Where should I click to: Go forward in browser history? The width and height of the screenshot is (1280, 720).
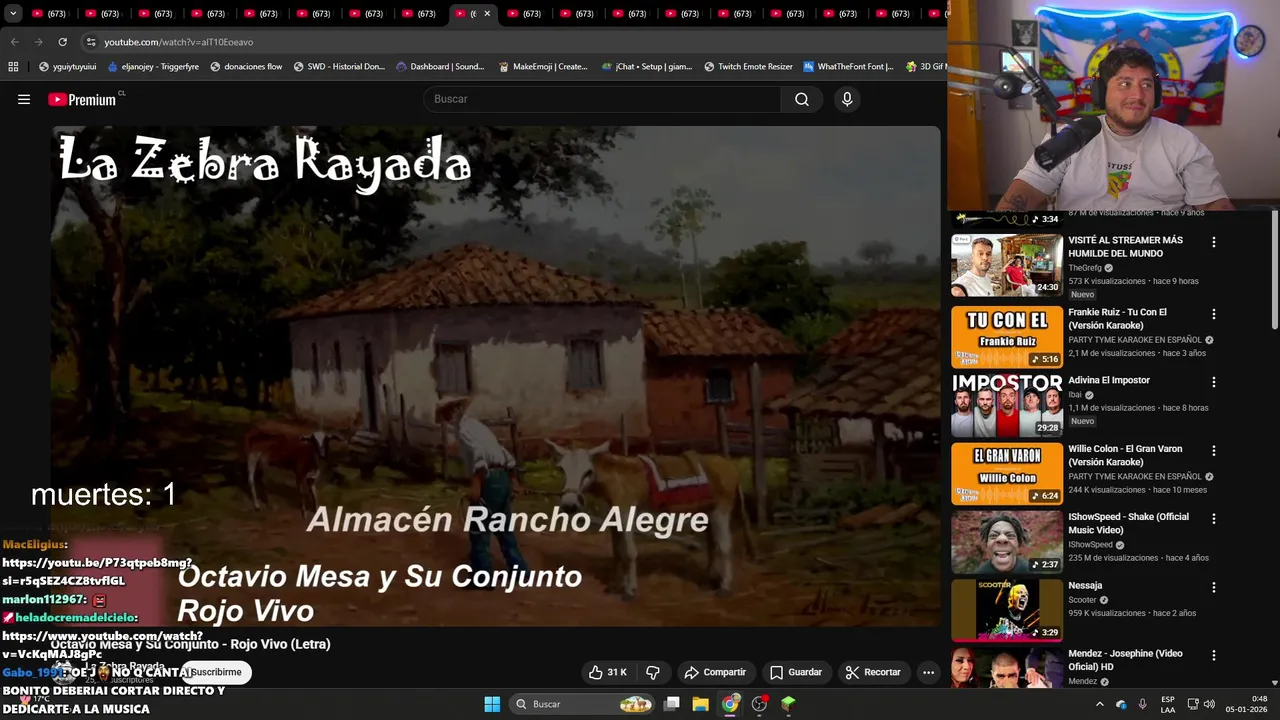[38, 42]
